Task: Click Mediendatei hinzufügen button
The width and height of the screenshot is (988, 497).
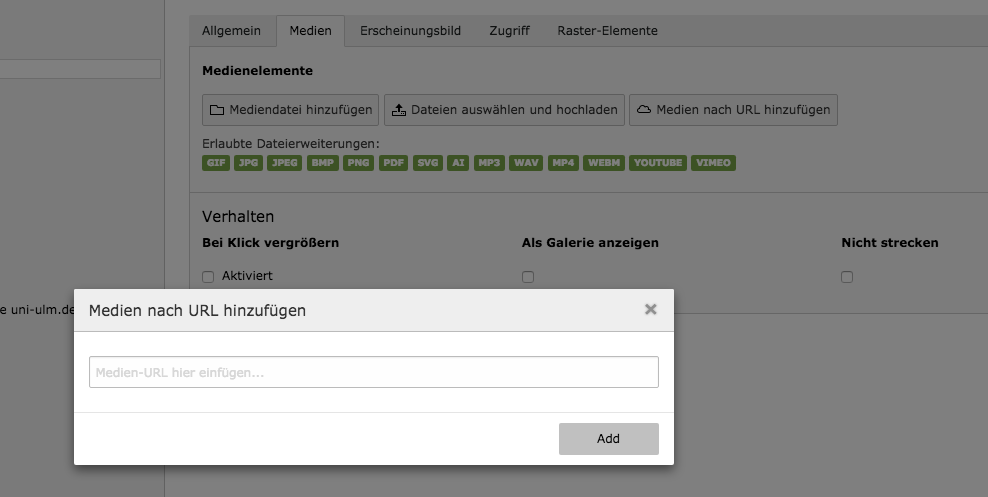Action: pos(290,110)
